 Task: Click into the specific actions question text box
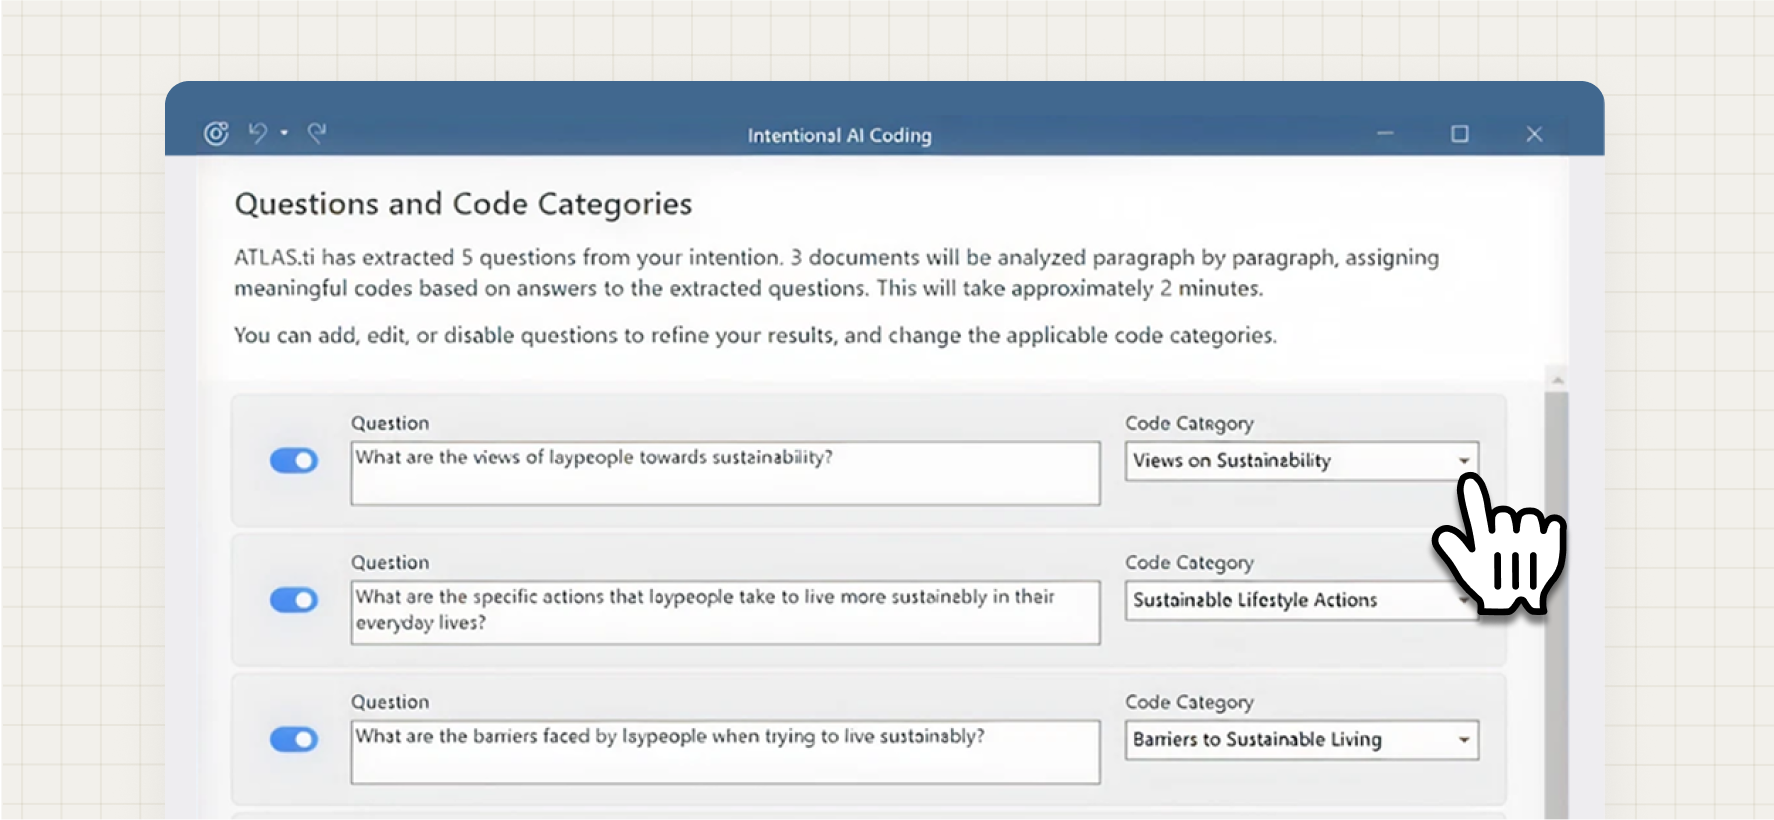point(725,612)
